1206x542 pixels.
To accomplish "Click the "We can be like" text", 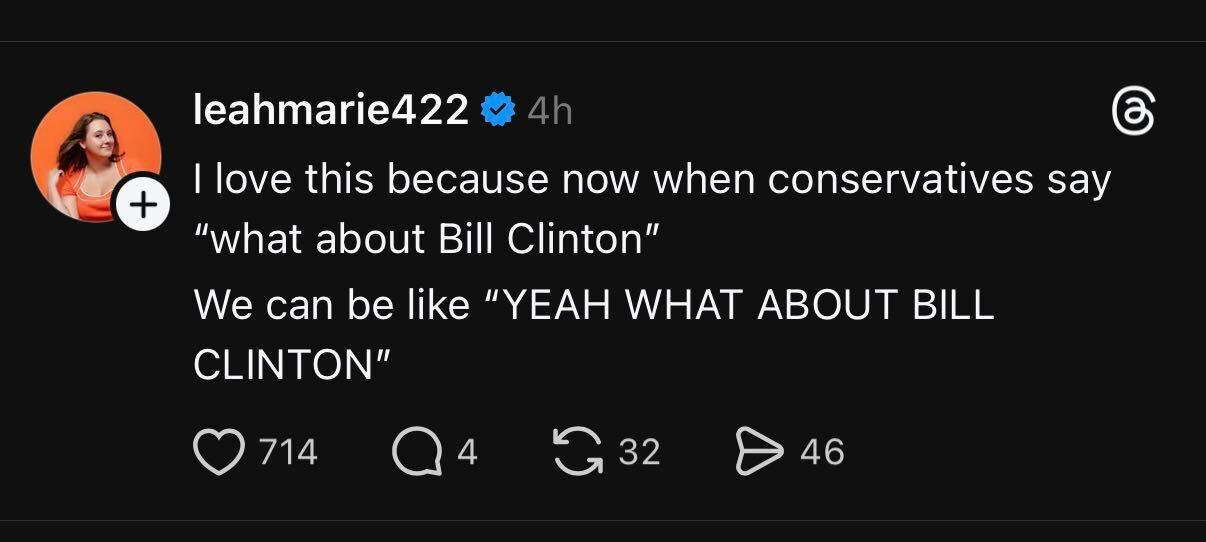I will (x=330, y=305).
